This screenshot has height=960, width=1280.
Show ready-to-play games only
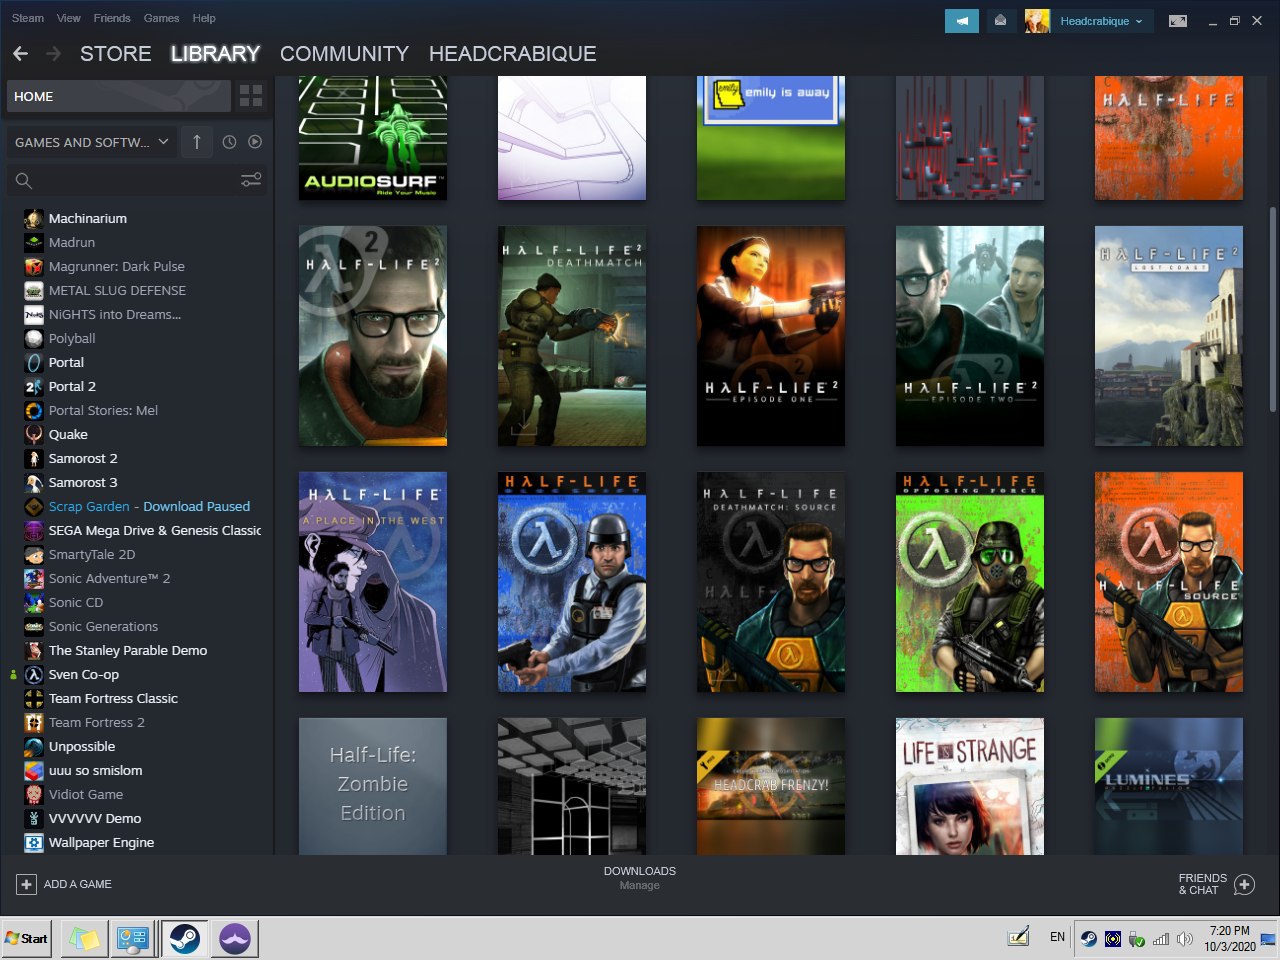click(x=255, y=142)
